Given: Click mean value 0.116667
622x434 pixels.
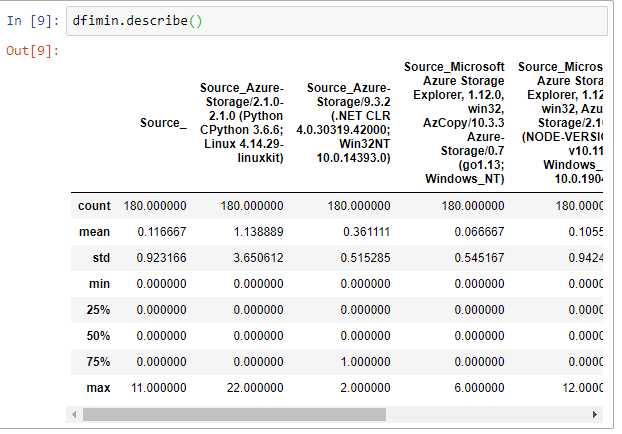Looking at the screenshot, I should click(162, 232).
